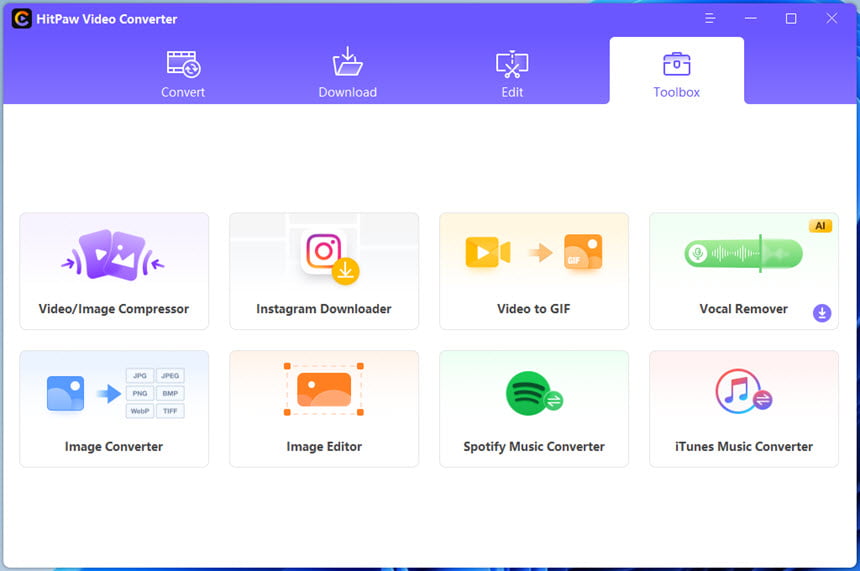Open Spotify Music Converter
This screenshot has height=571, width=860.
click(534, 409)
